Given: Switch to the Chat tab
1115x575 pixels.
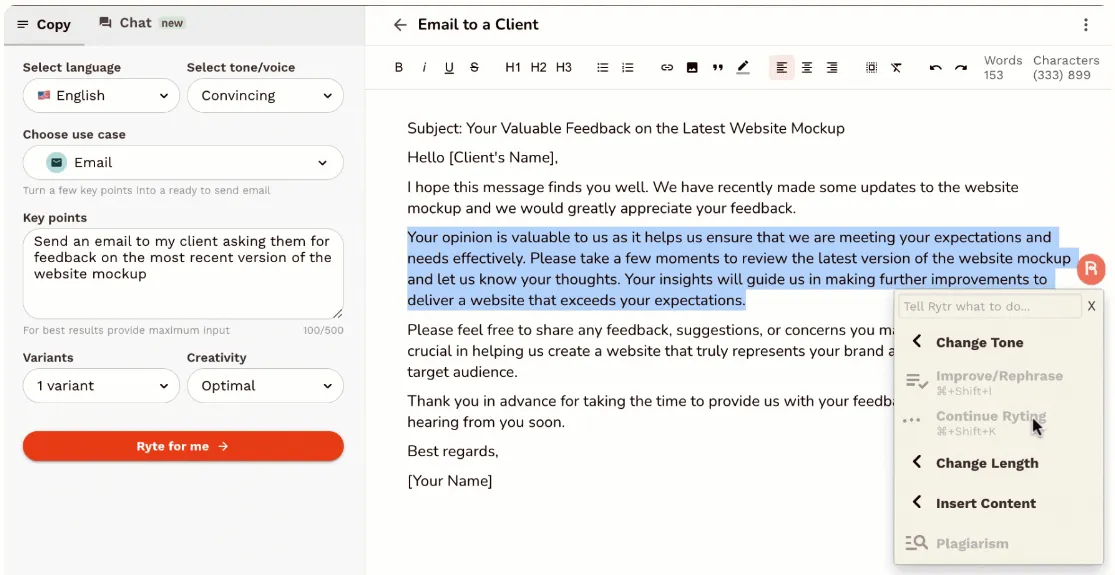Looking at the screenshot, I should click(x=141, y=23).
